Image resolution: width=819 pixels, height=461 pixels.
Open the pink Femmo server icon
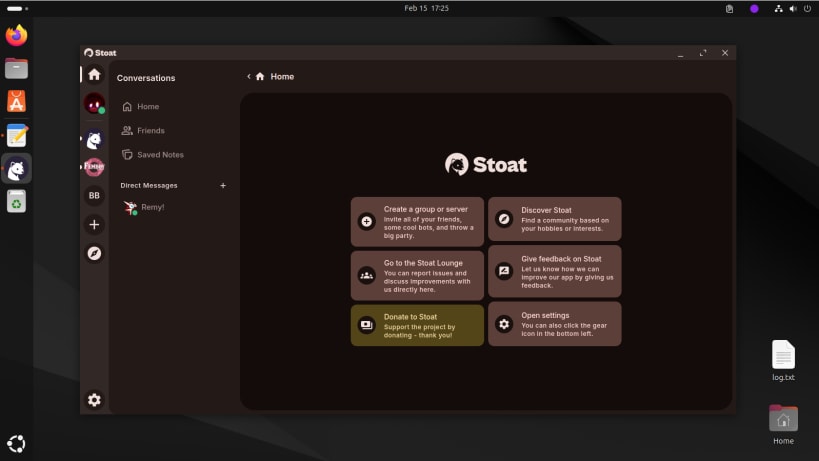(x=94, y=167)
